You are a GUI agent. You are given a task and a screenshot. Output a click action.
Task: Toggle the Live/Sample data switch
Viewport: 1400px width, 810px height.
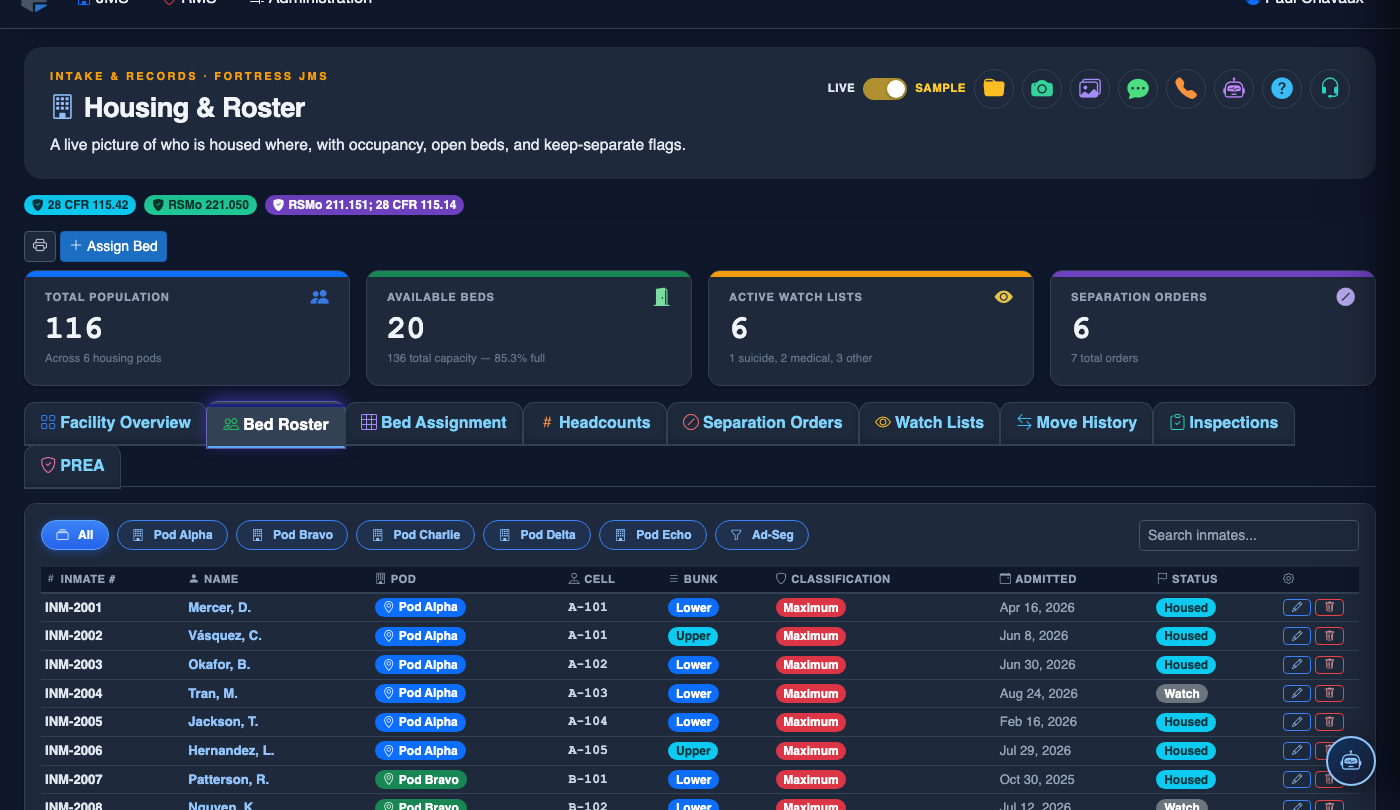pyautogui.click(x=884, y=88)
